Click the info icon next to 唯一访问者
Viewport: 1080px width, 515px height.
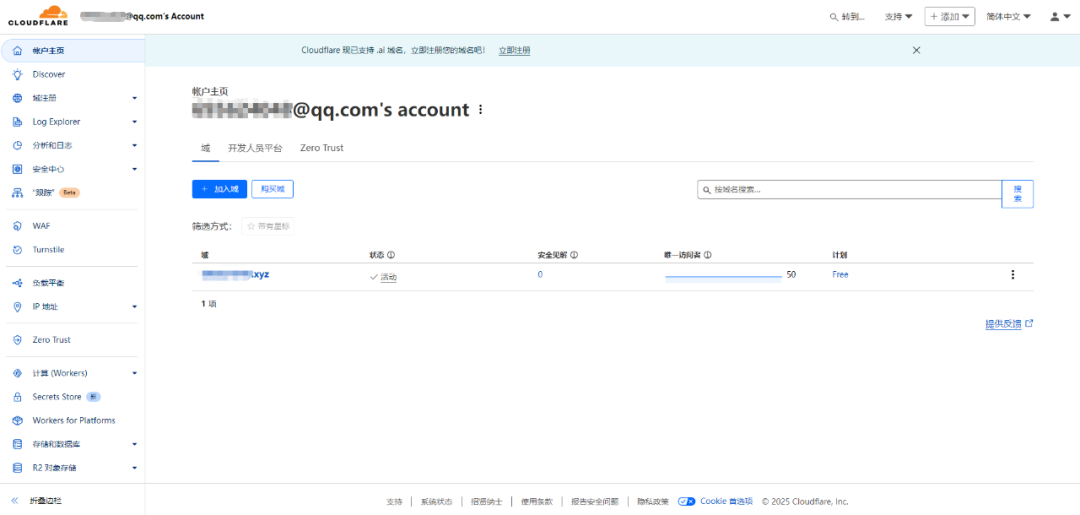click(x=707, y=255)
